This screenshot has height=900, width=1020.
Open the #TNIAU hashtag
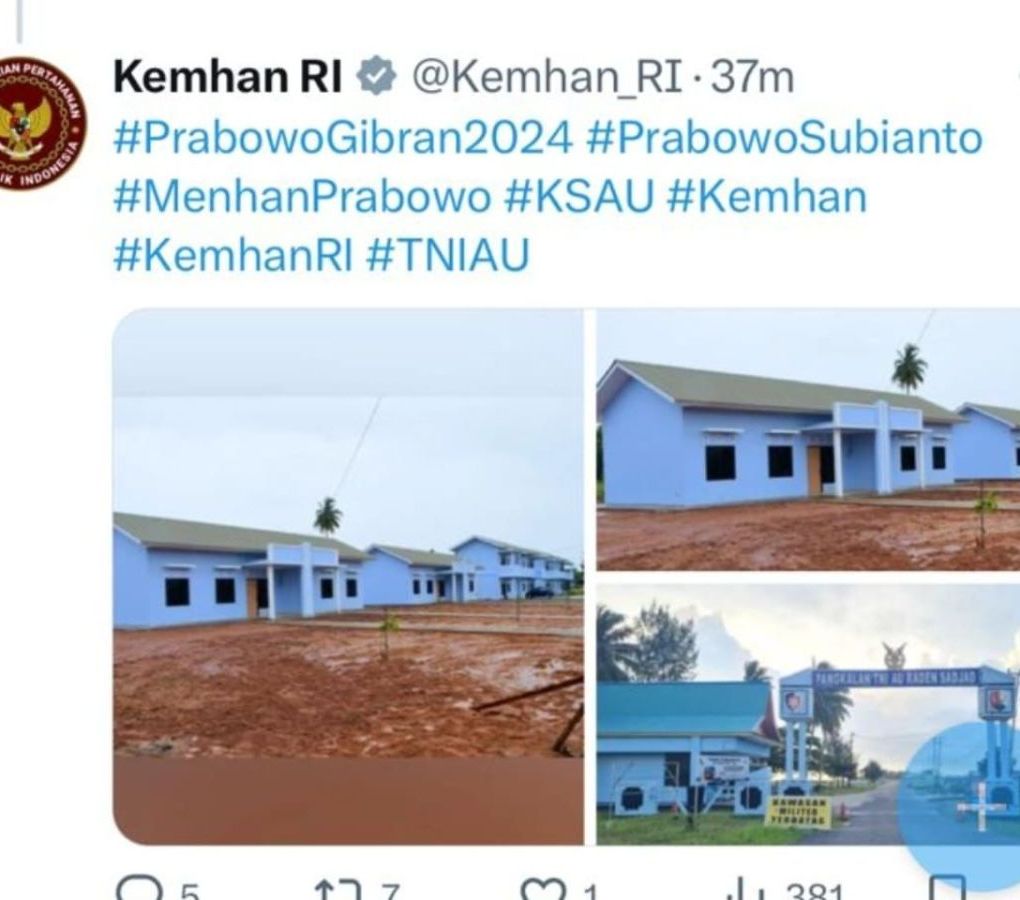[x=448, y=254]
